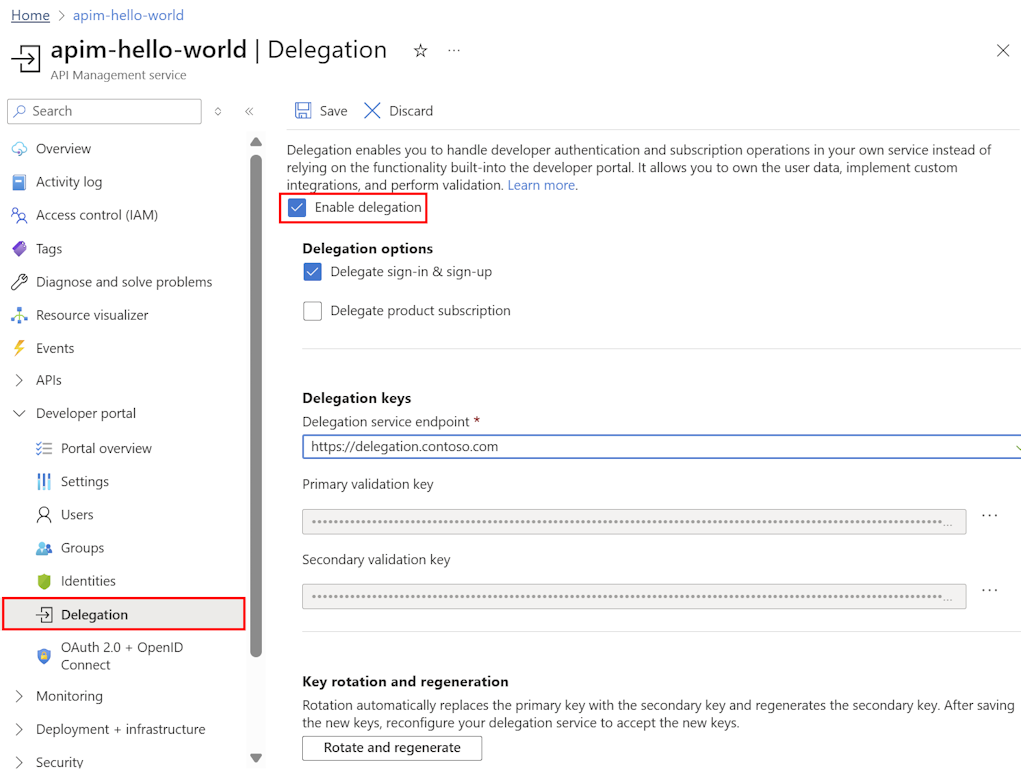Uncheck Delegate sign-in & sign-up
Screen dimensions: 1021x773
click(x=312, y=271)
